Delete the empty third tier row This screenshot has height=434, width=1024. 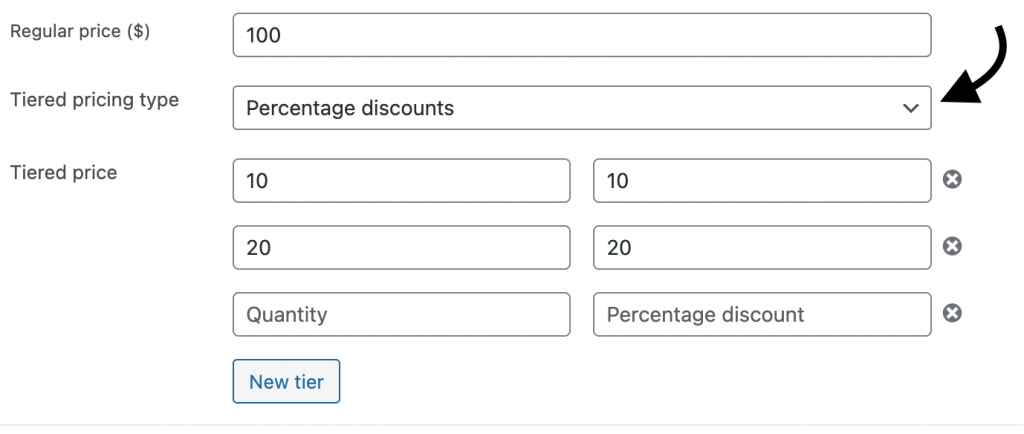(953, 313)
